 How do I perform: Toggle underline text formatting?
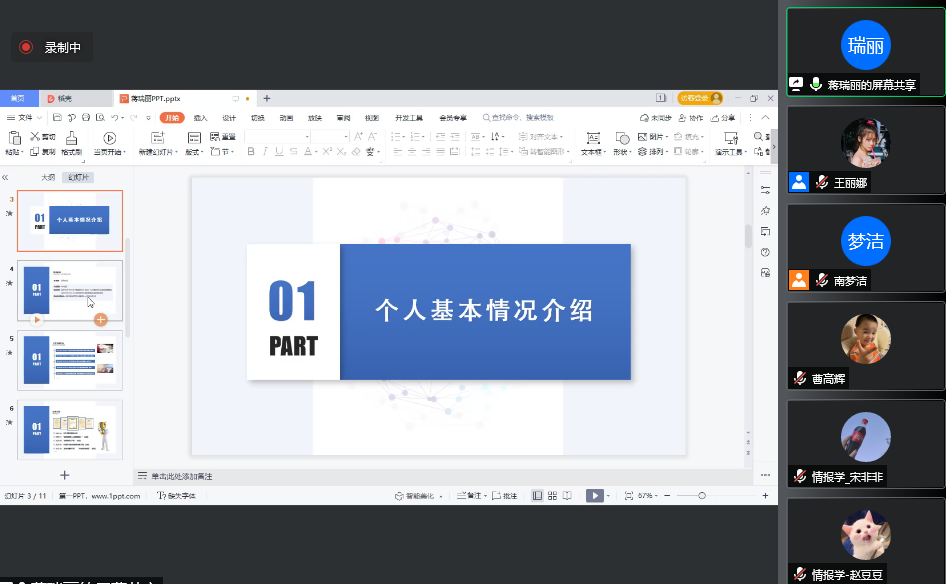click(x=280, y=152)
